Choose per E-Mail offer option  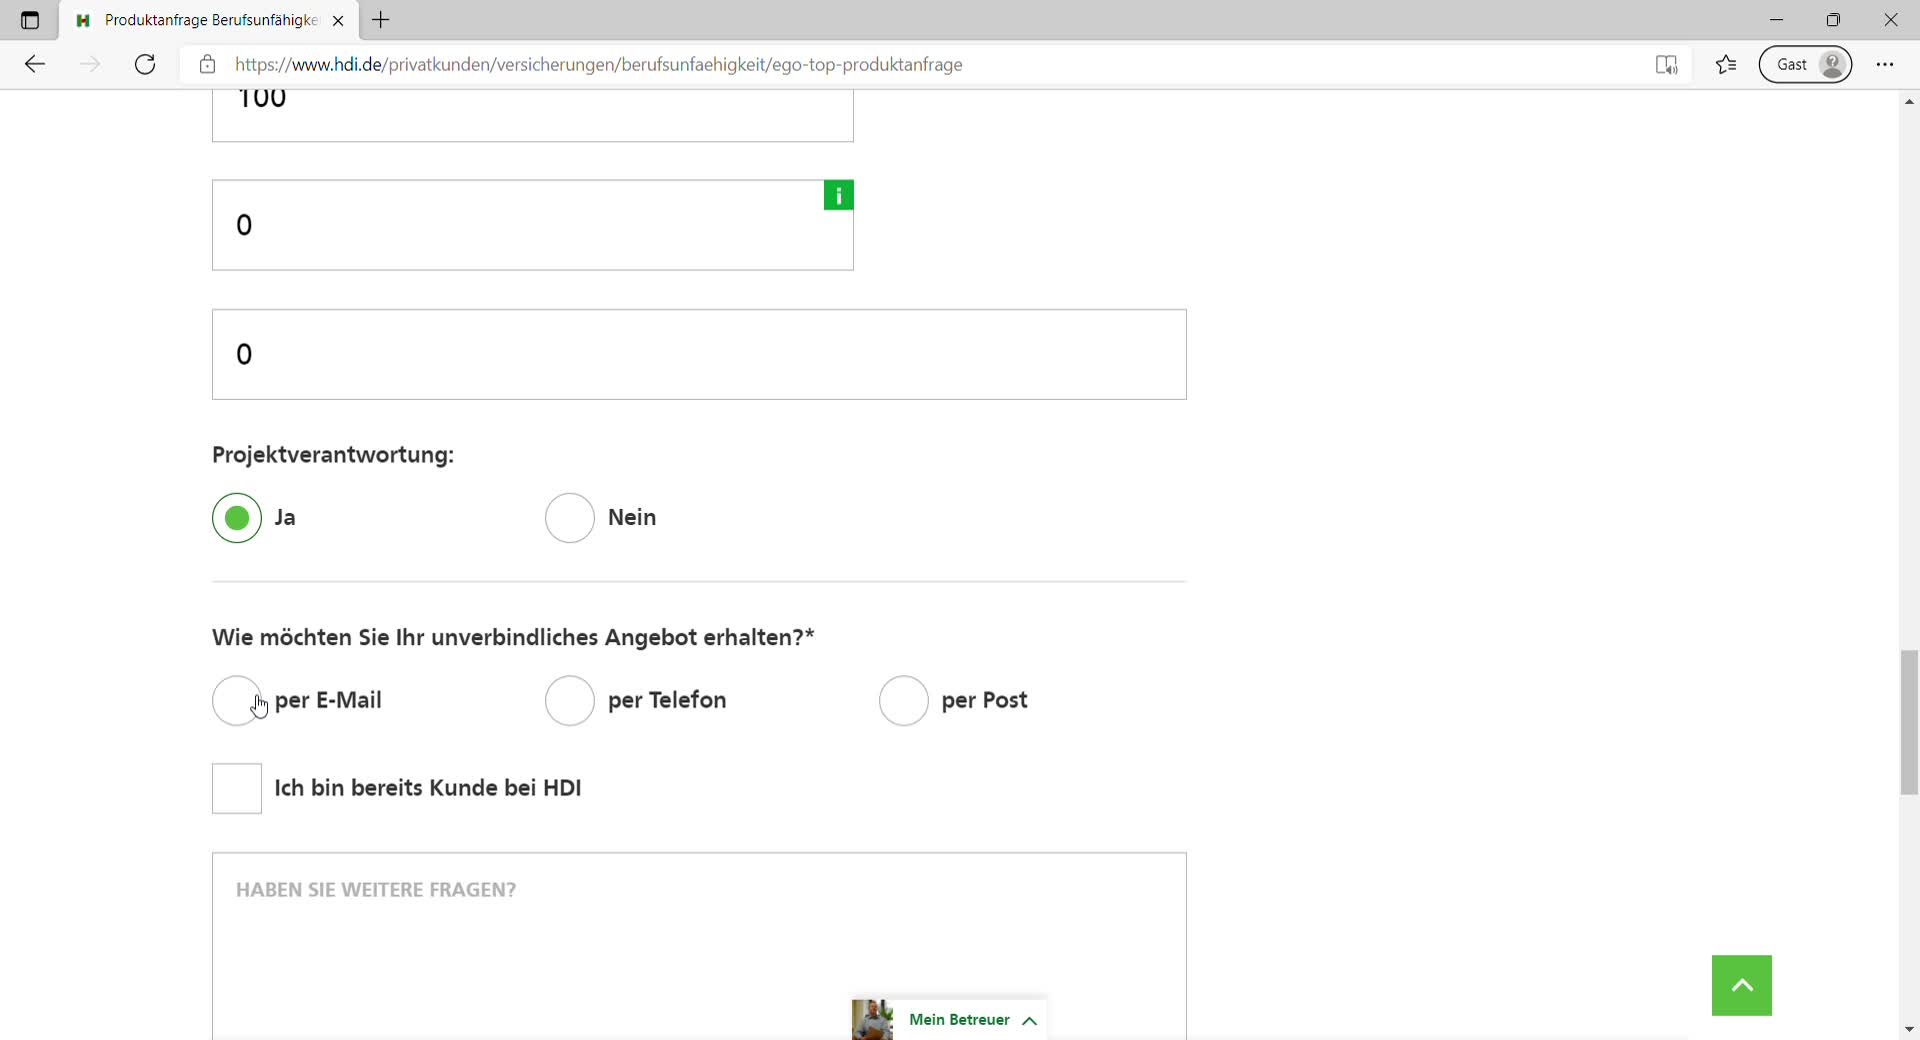tap(237, 700)
